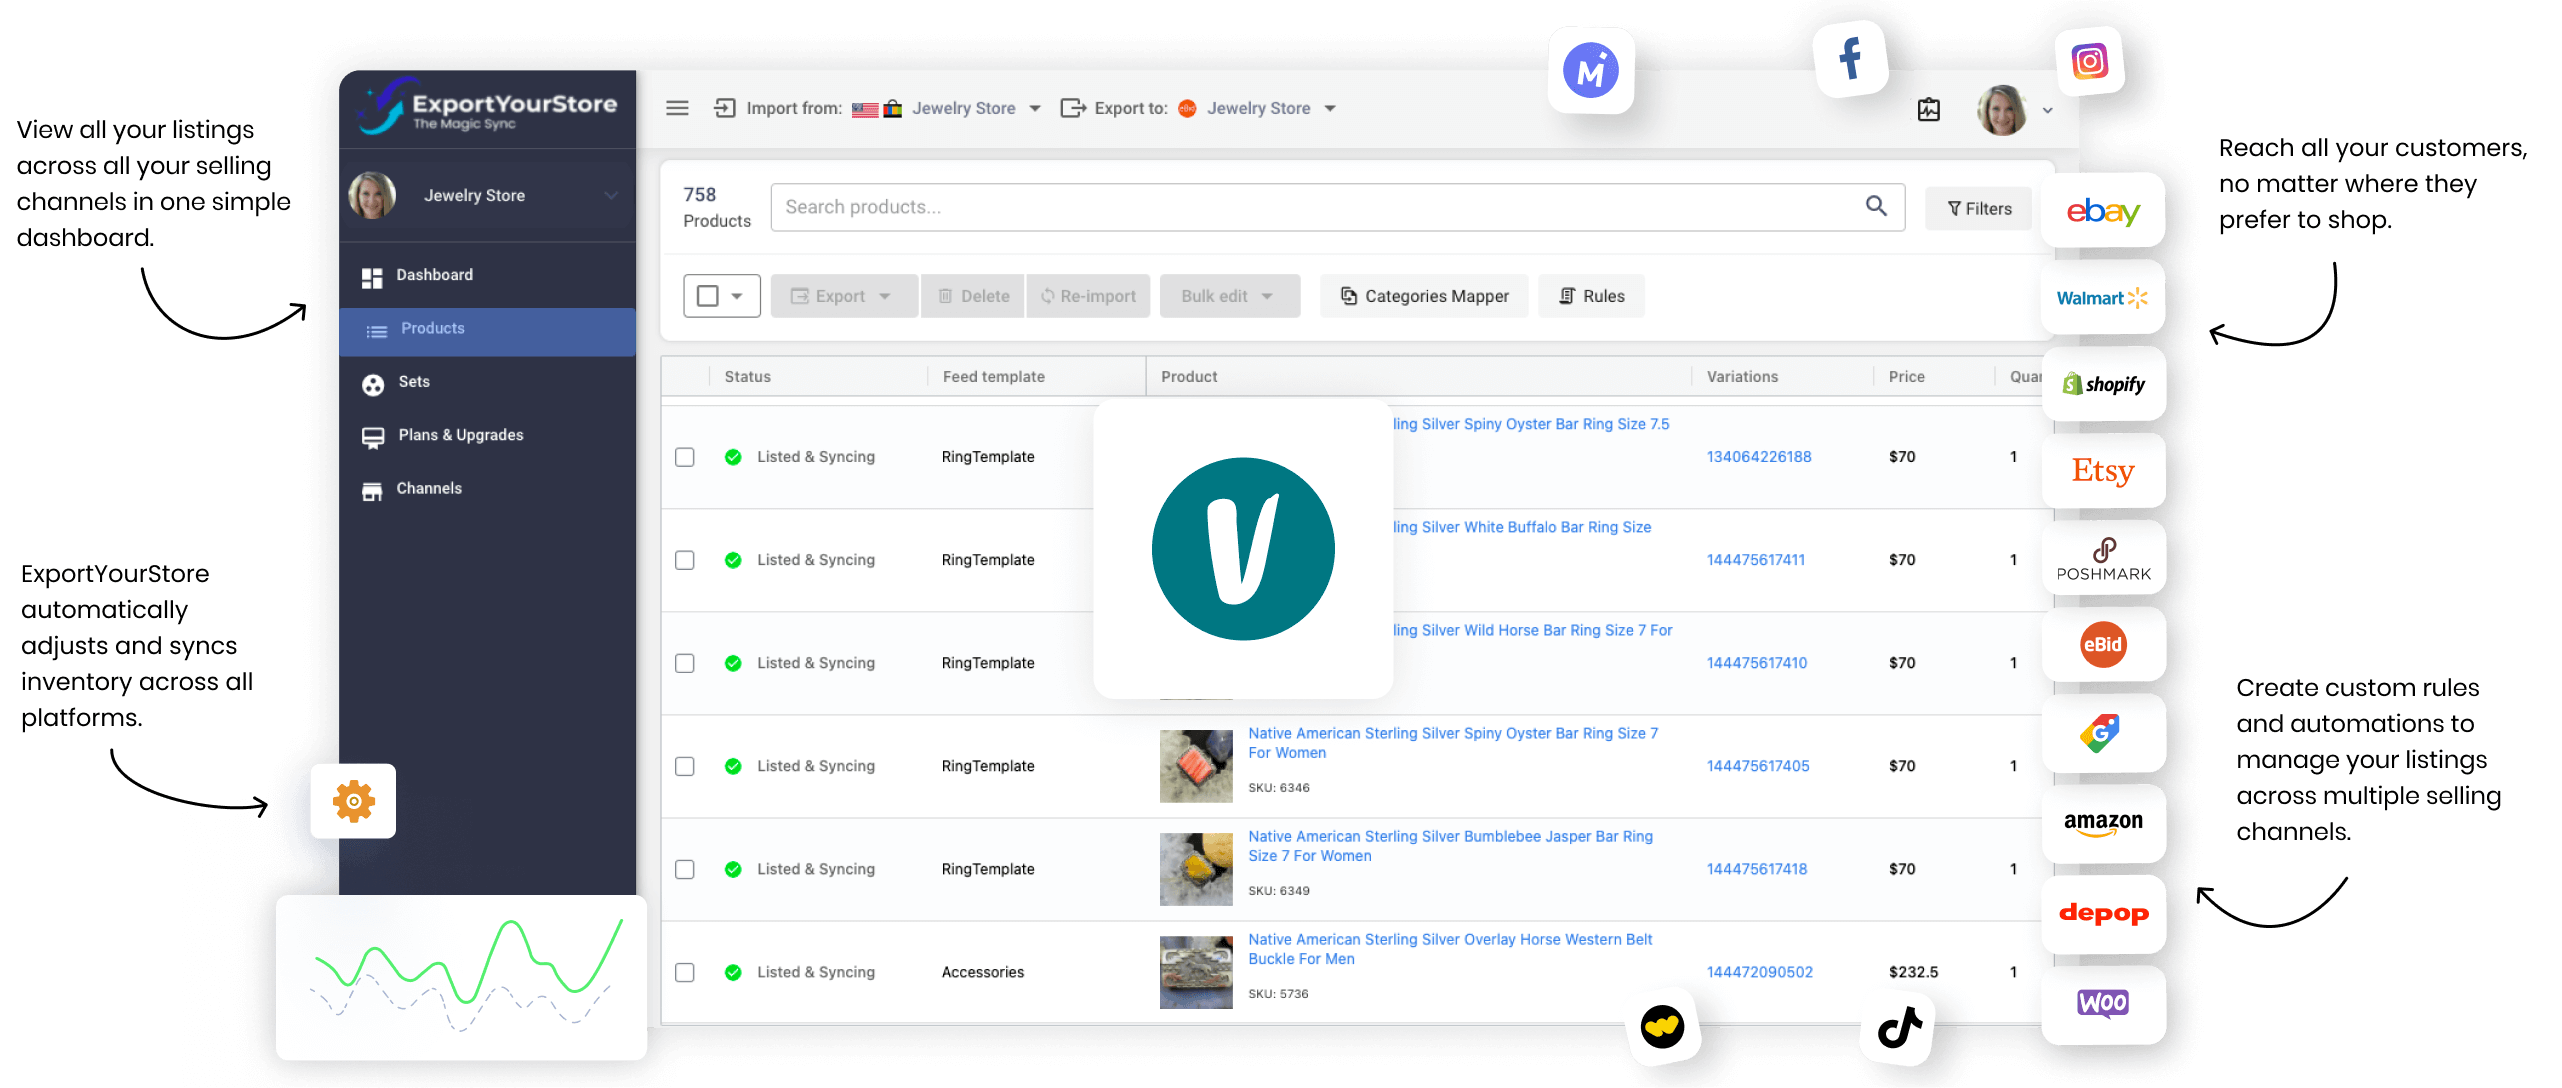This screenshot has height=1088, width=2562.
Task: Click the eBay channel logo
Action: (2102, 211)
